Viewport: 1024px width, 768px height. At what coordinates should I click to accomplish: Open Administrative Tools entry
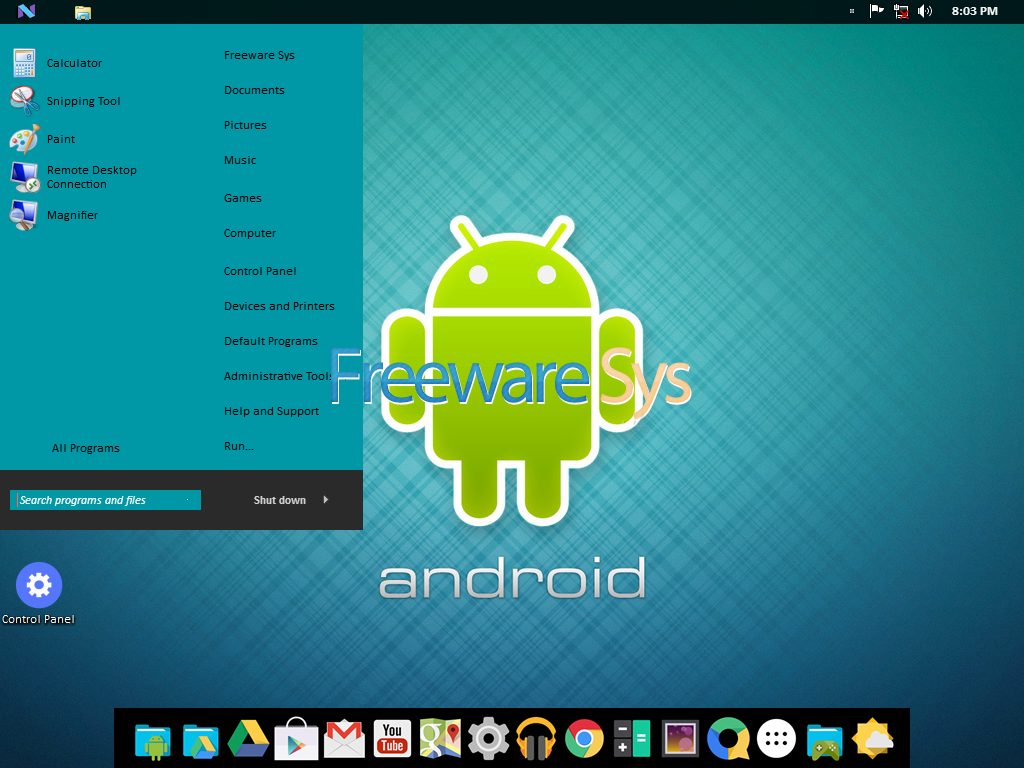pyautogui.click(x=278, y=376)
